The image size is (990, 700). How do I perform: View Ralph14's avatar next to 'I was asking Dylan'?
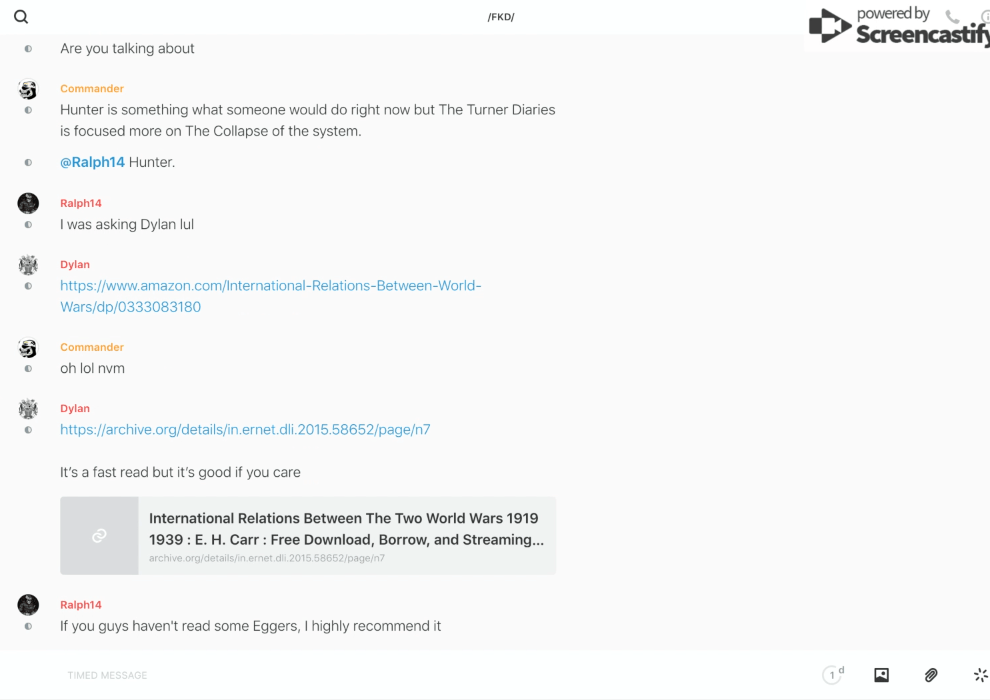point(28,204)
